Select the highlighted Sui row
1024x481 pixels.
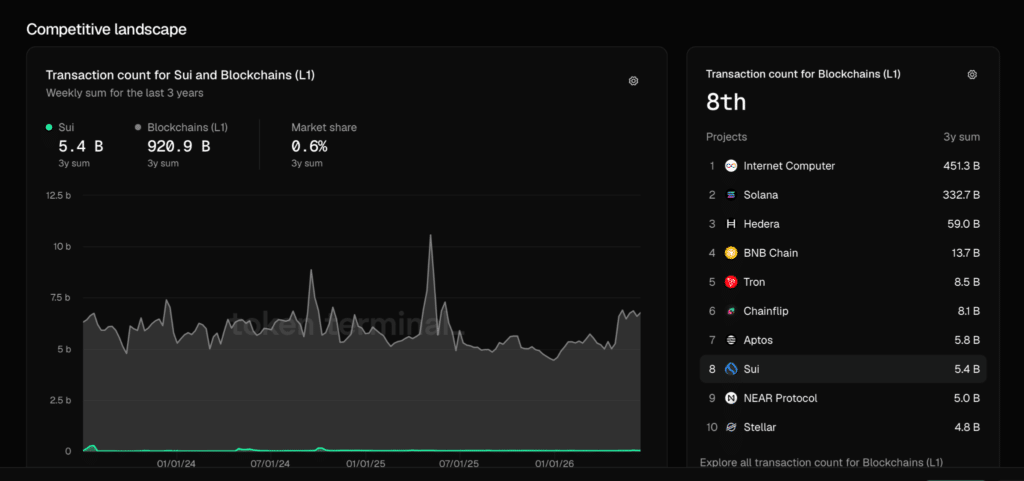pos(843,369)
